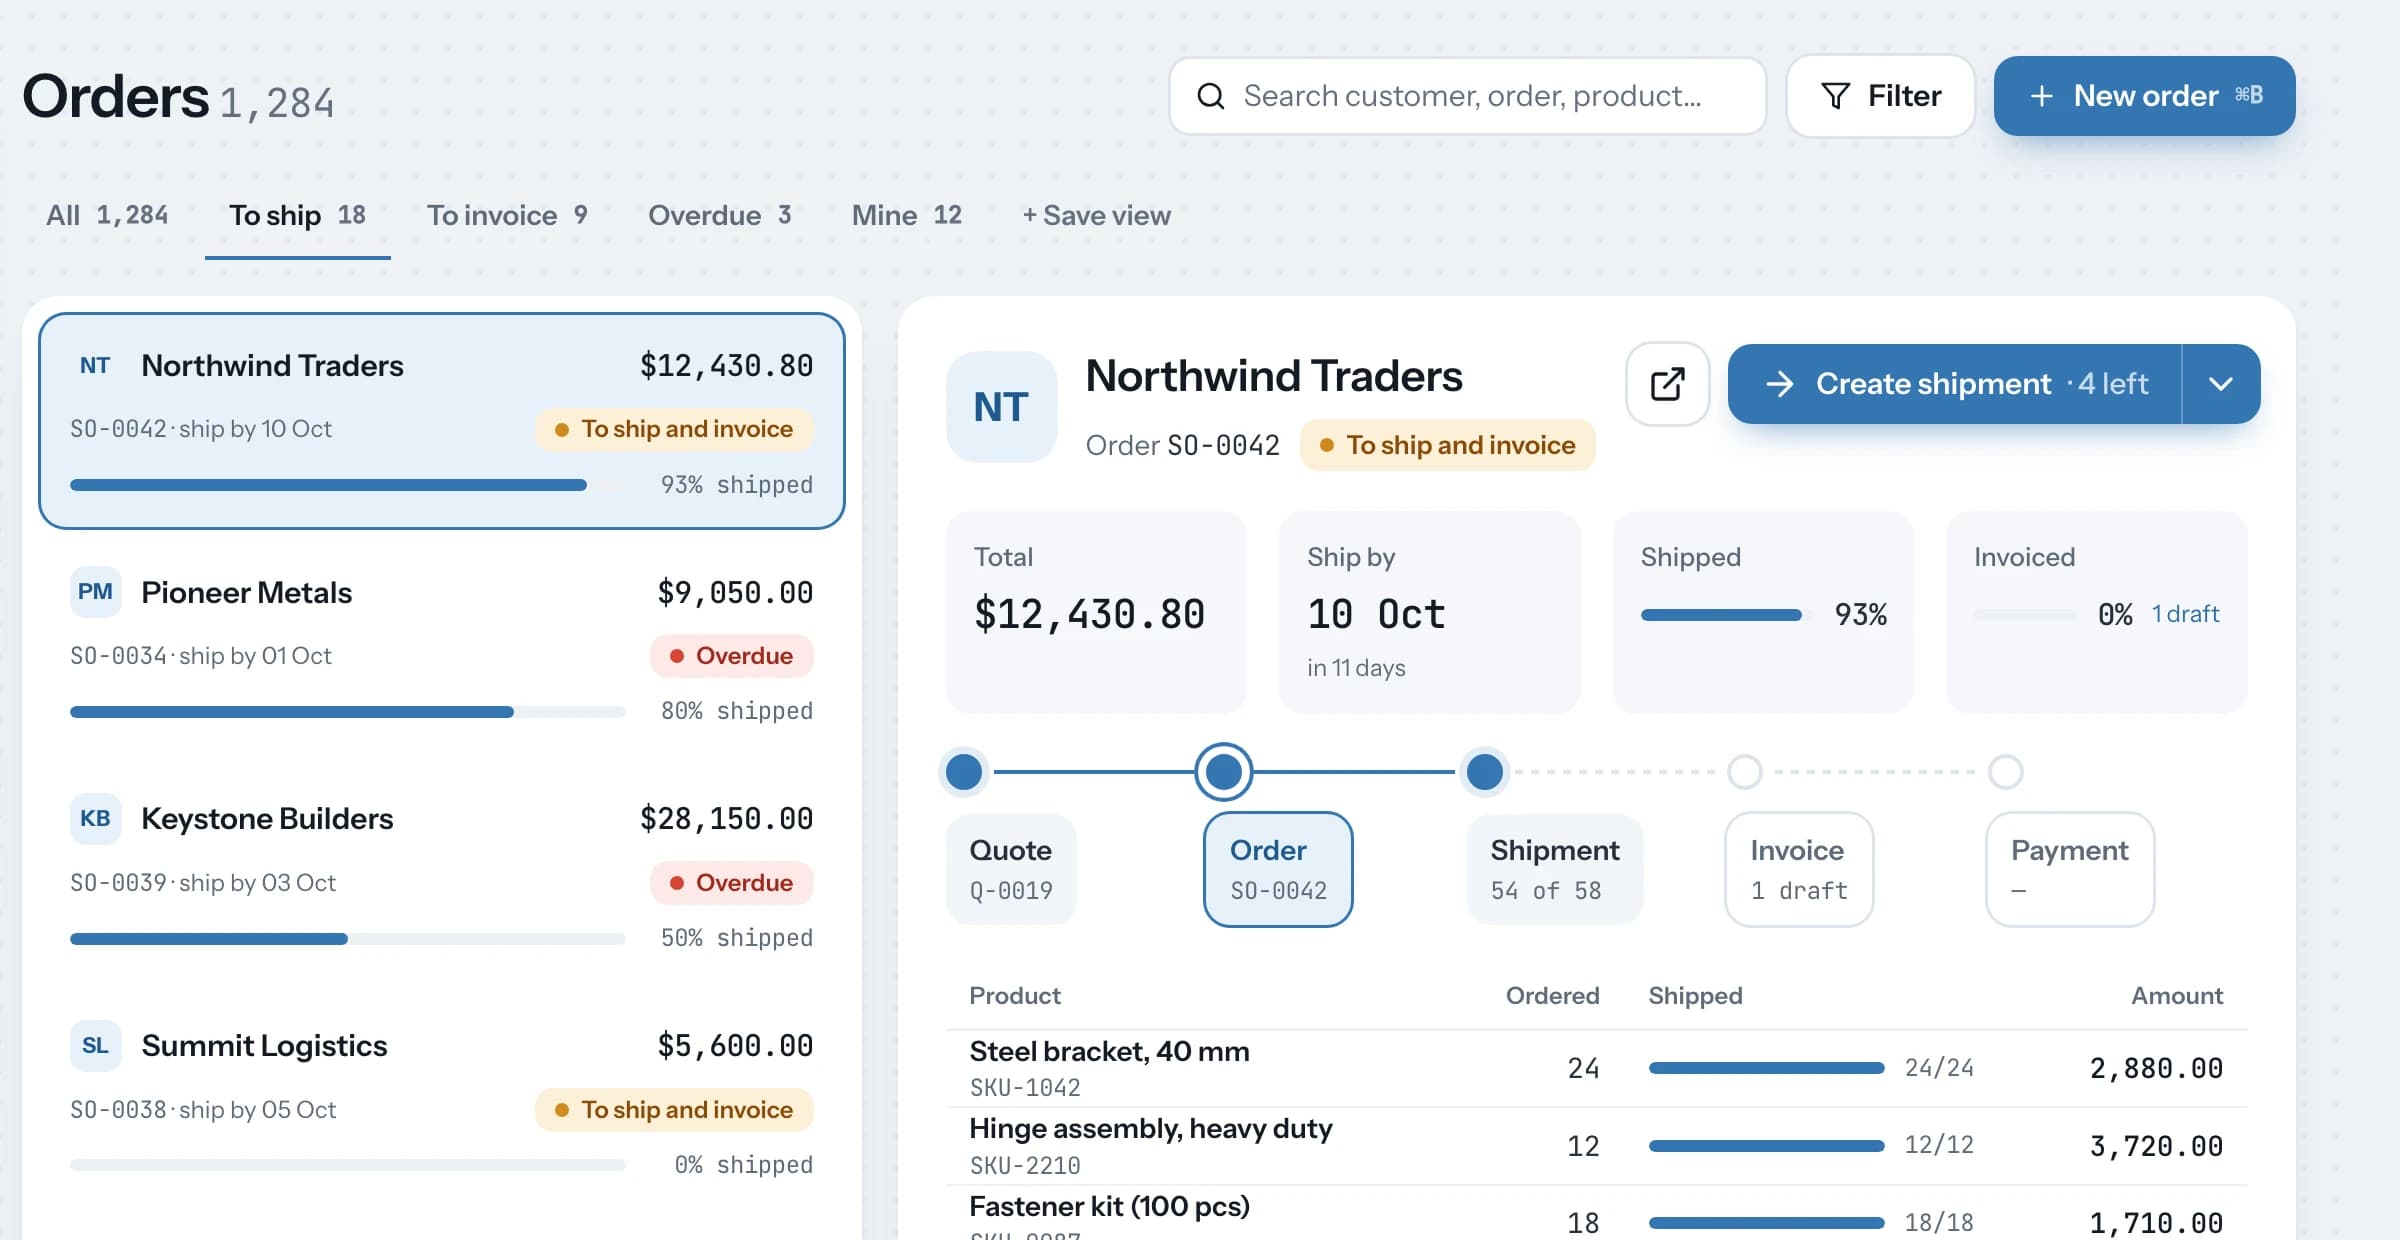Image resolution: width=2400 pixels, height=1240 pixels.
Task: Select the Quote timeline marker dot
Action: (964, 772)
